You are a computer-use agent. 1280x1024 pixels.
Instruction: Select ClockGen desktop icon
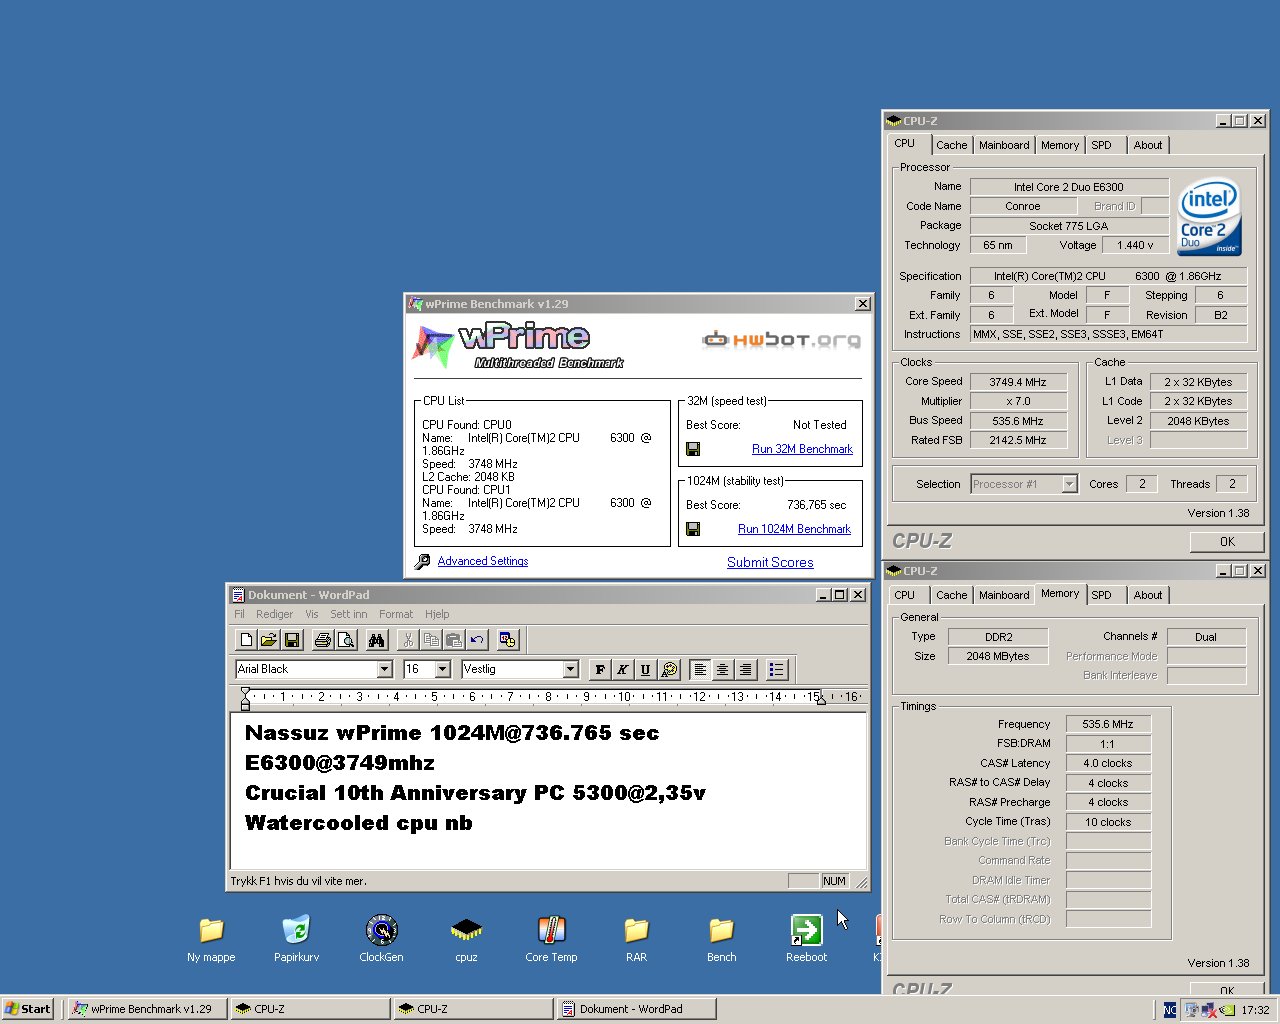[381, 938]
